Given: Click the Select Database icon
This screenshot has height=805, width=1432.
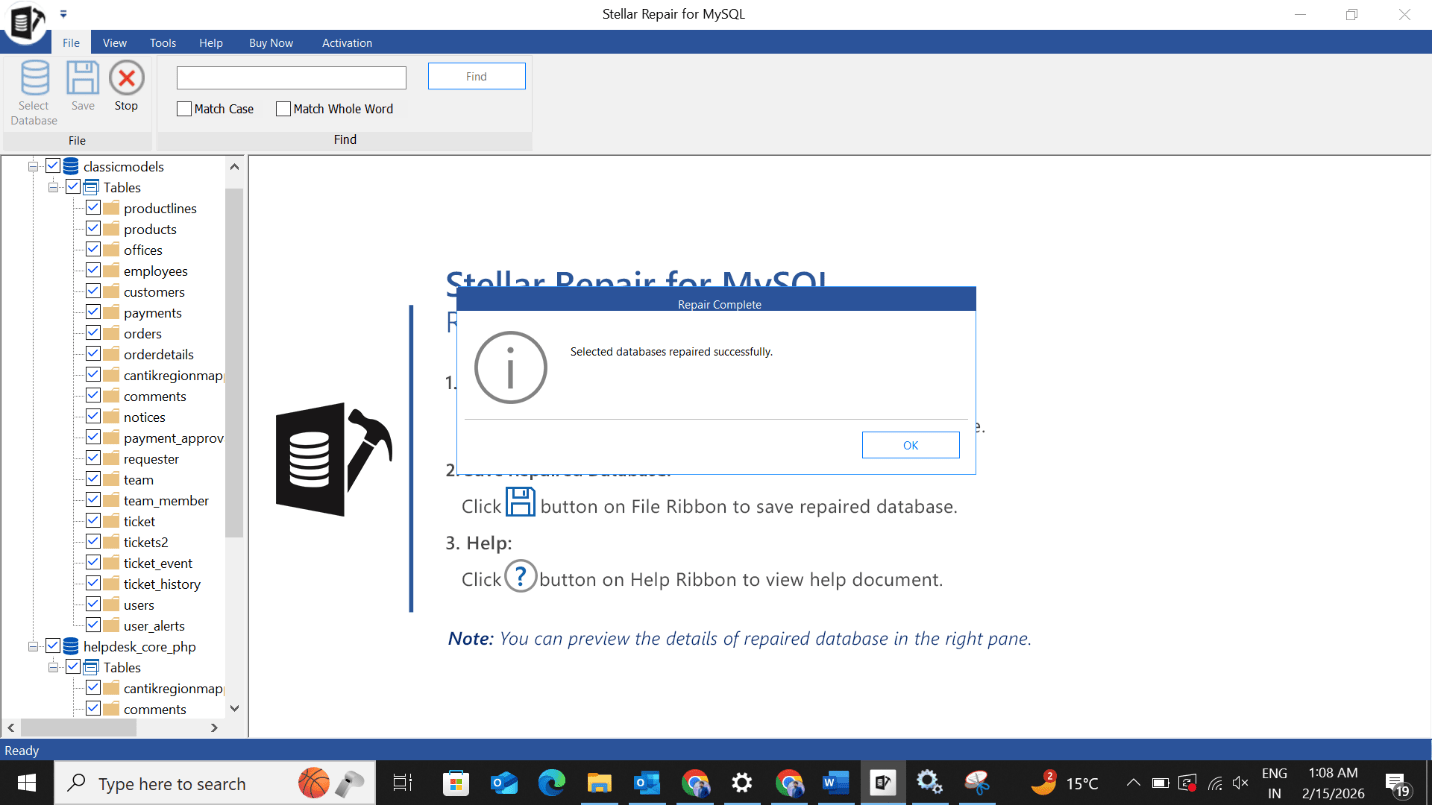Looking at the screenshot, I should [x=34, y=79].
